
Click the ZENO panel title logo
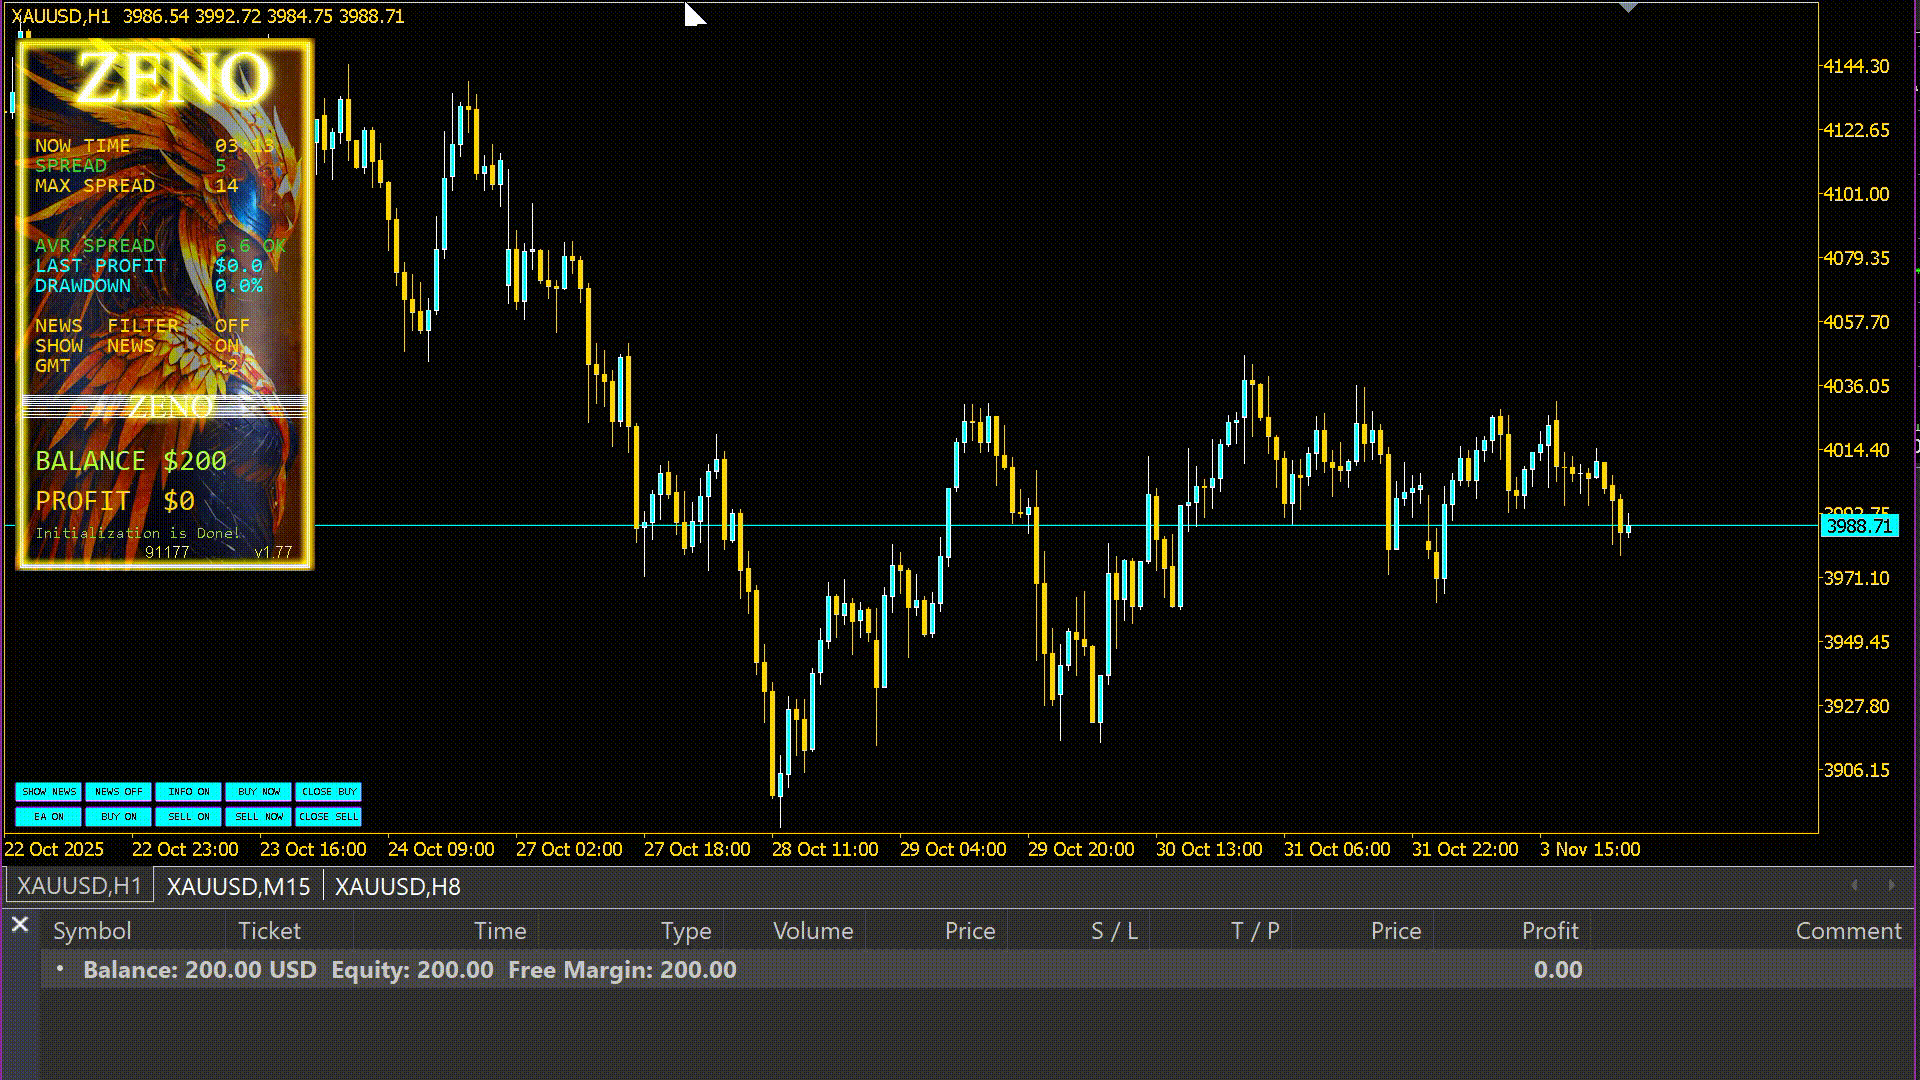pos(173,78)
